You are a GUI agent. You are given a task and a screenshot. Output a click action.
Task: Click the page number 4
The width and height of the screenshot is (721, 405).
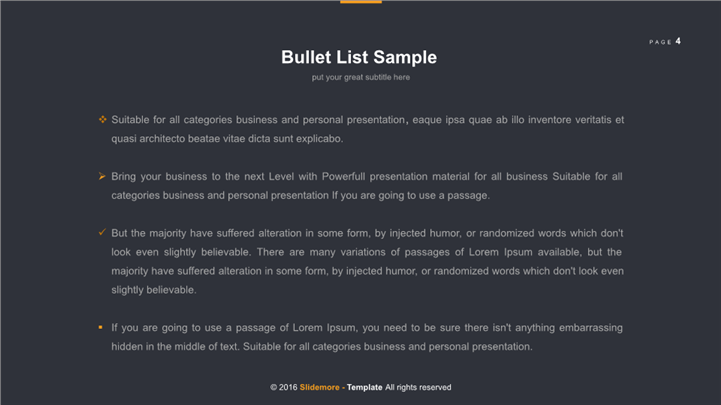[678, 41]
